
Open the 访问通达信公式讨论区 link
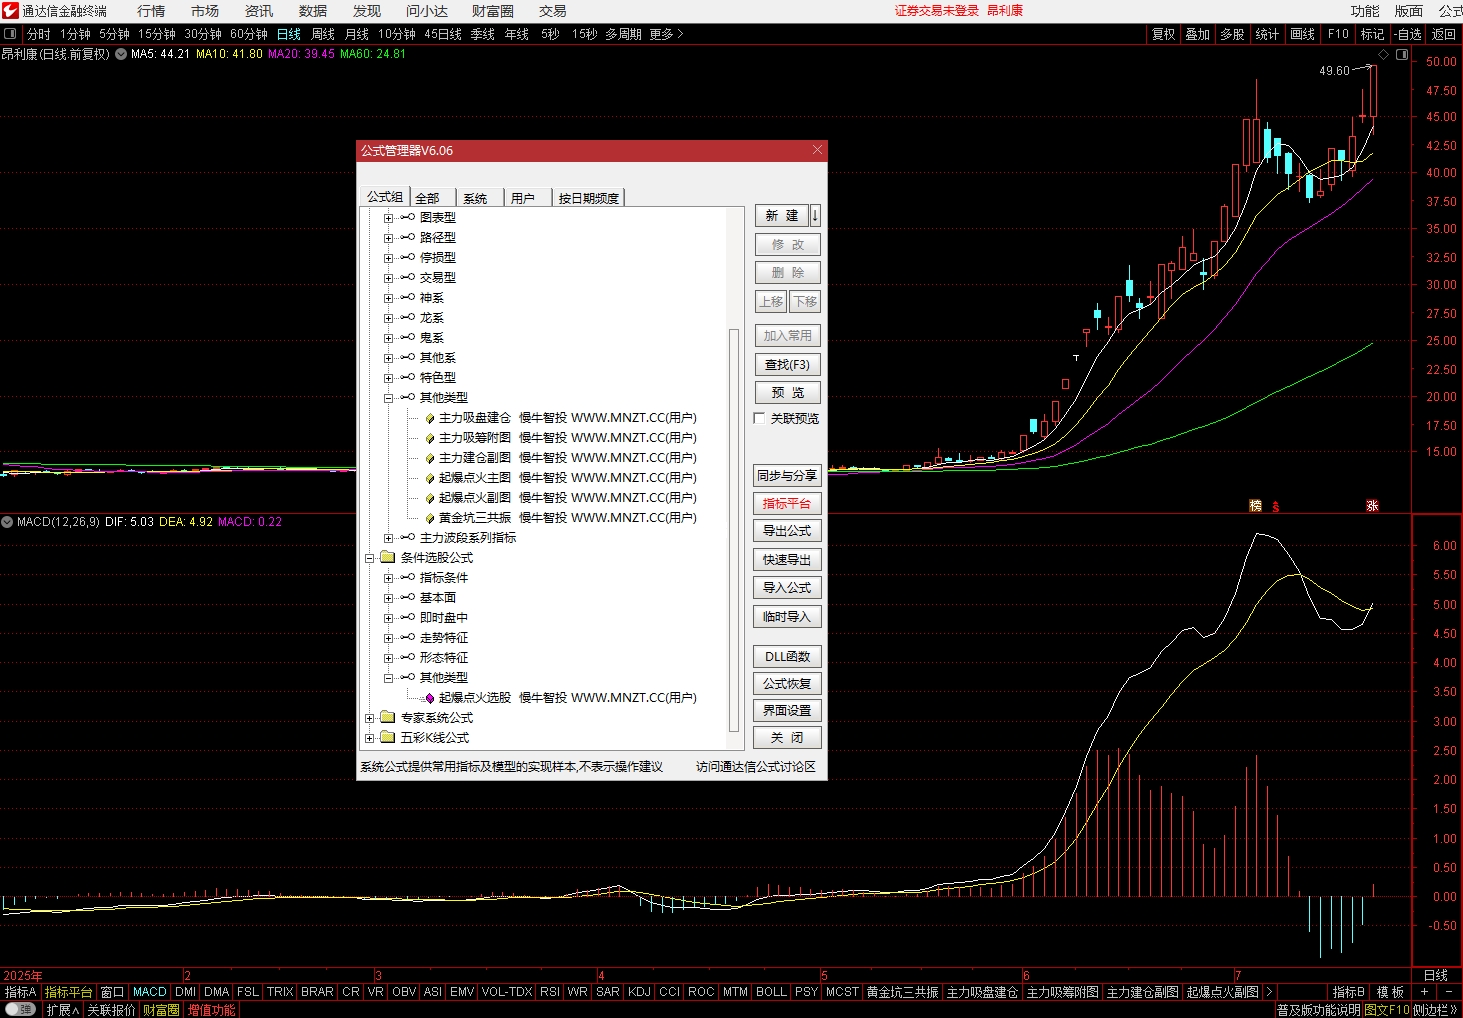coord(756,767)
